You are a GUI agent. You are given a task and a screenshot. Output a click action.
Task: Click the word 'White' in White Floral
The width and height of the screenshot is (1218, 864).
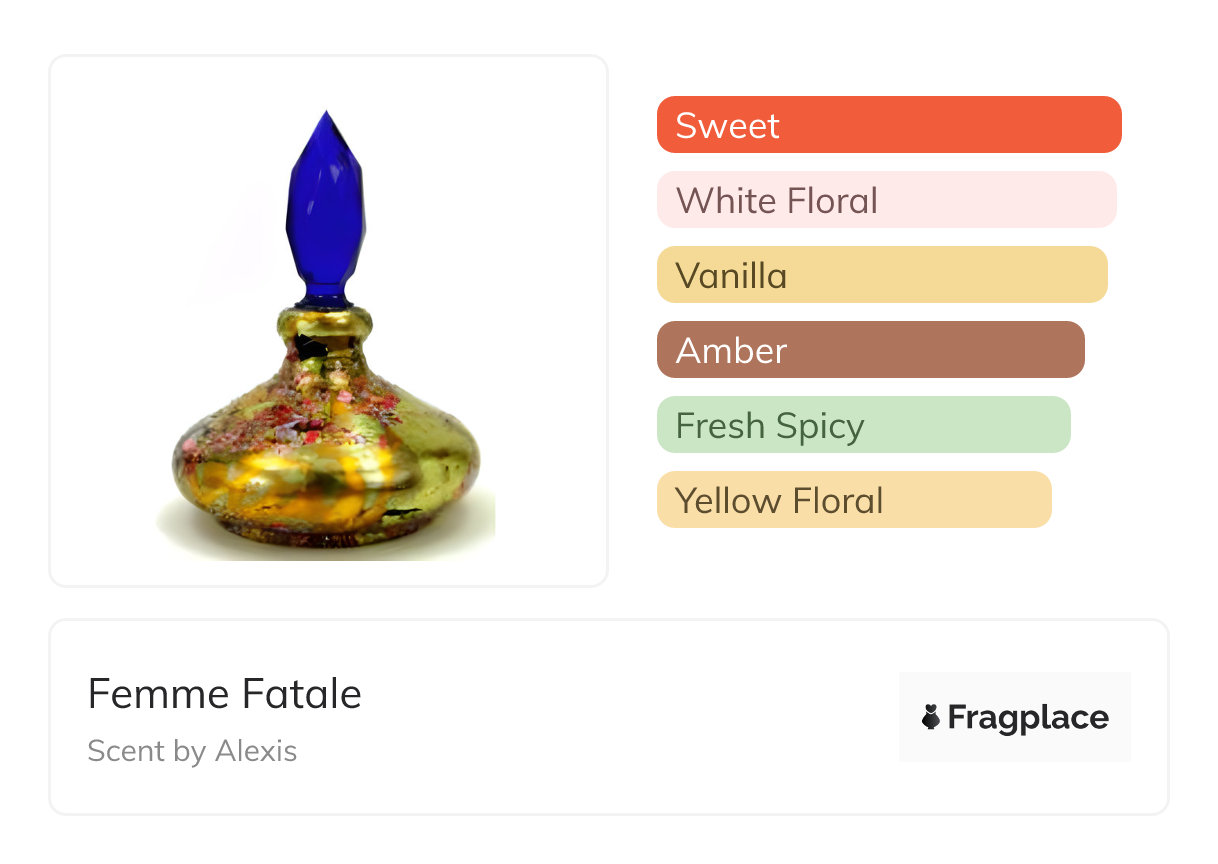coord(721,201)
